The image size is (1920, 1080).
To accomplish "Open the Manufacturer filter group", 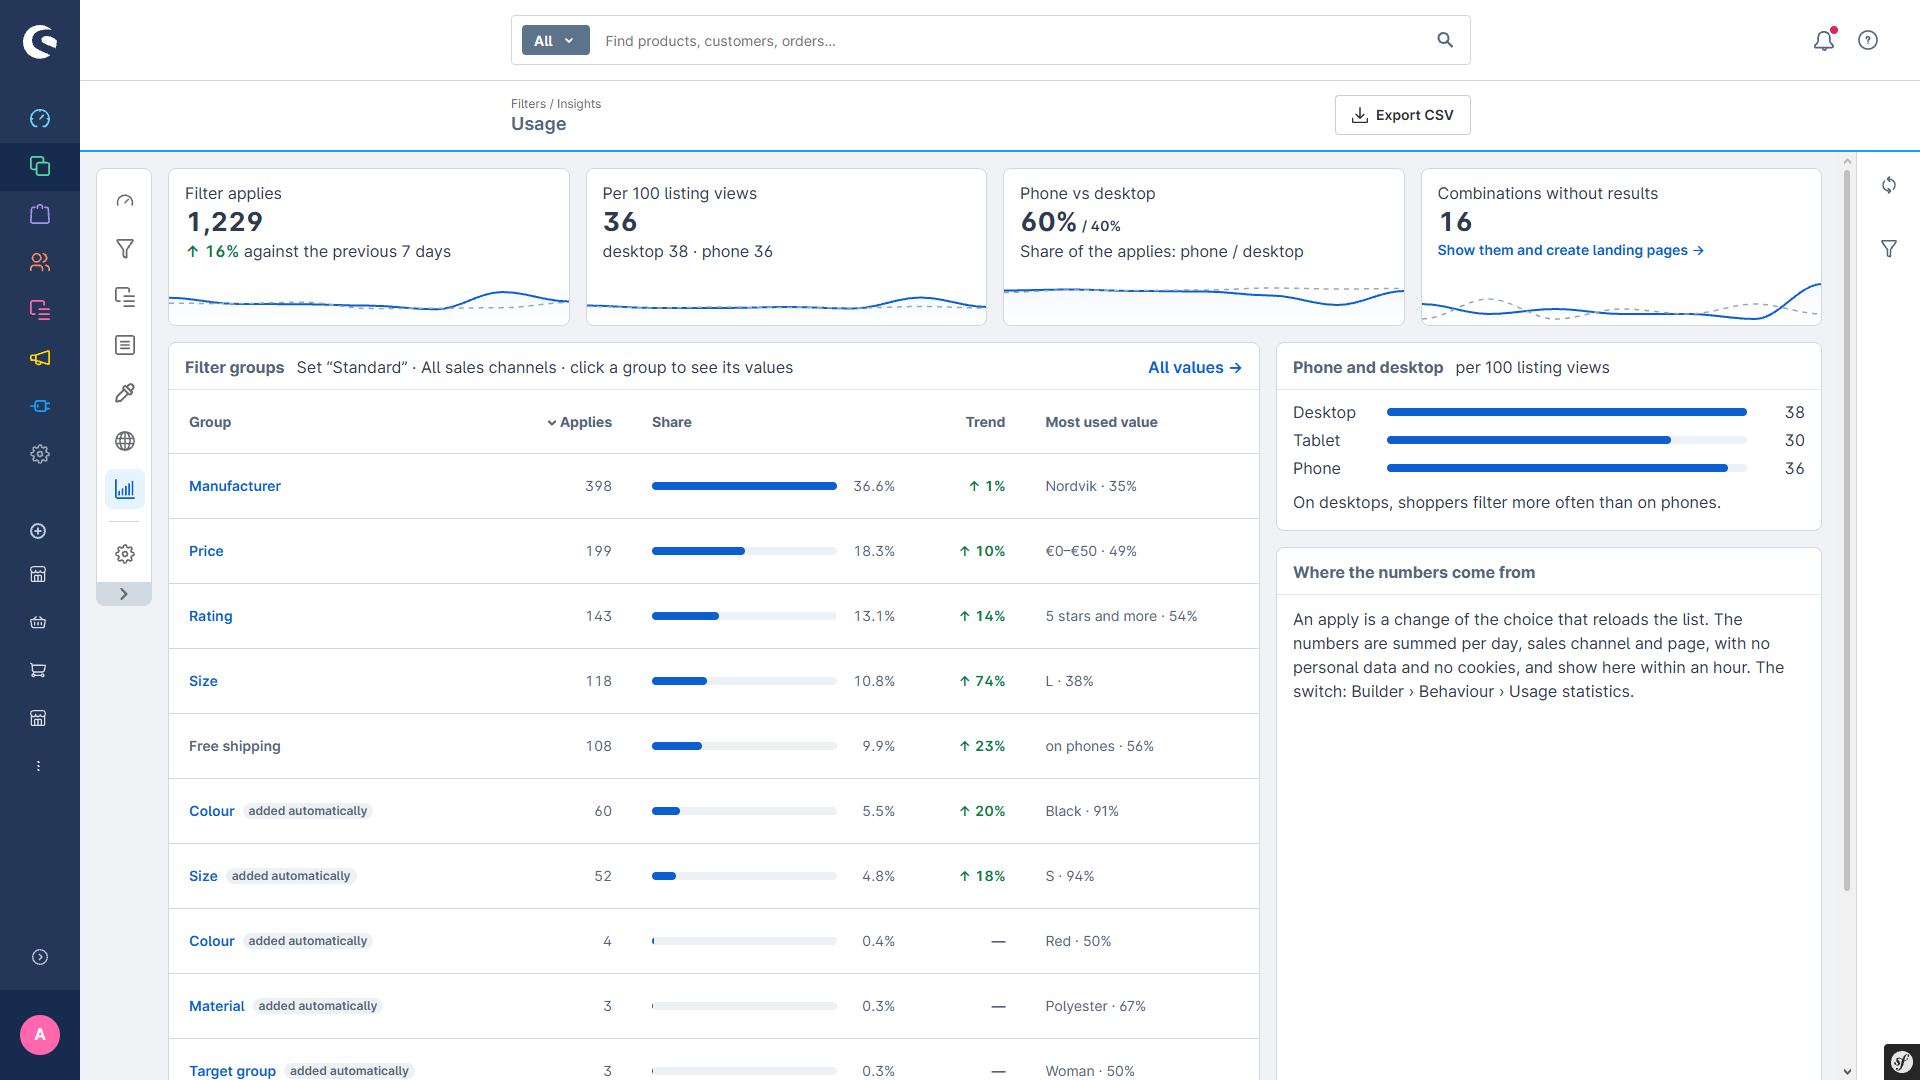I will pyautogui.click(x=235, y=486).
